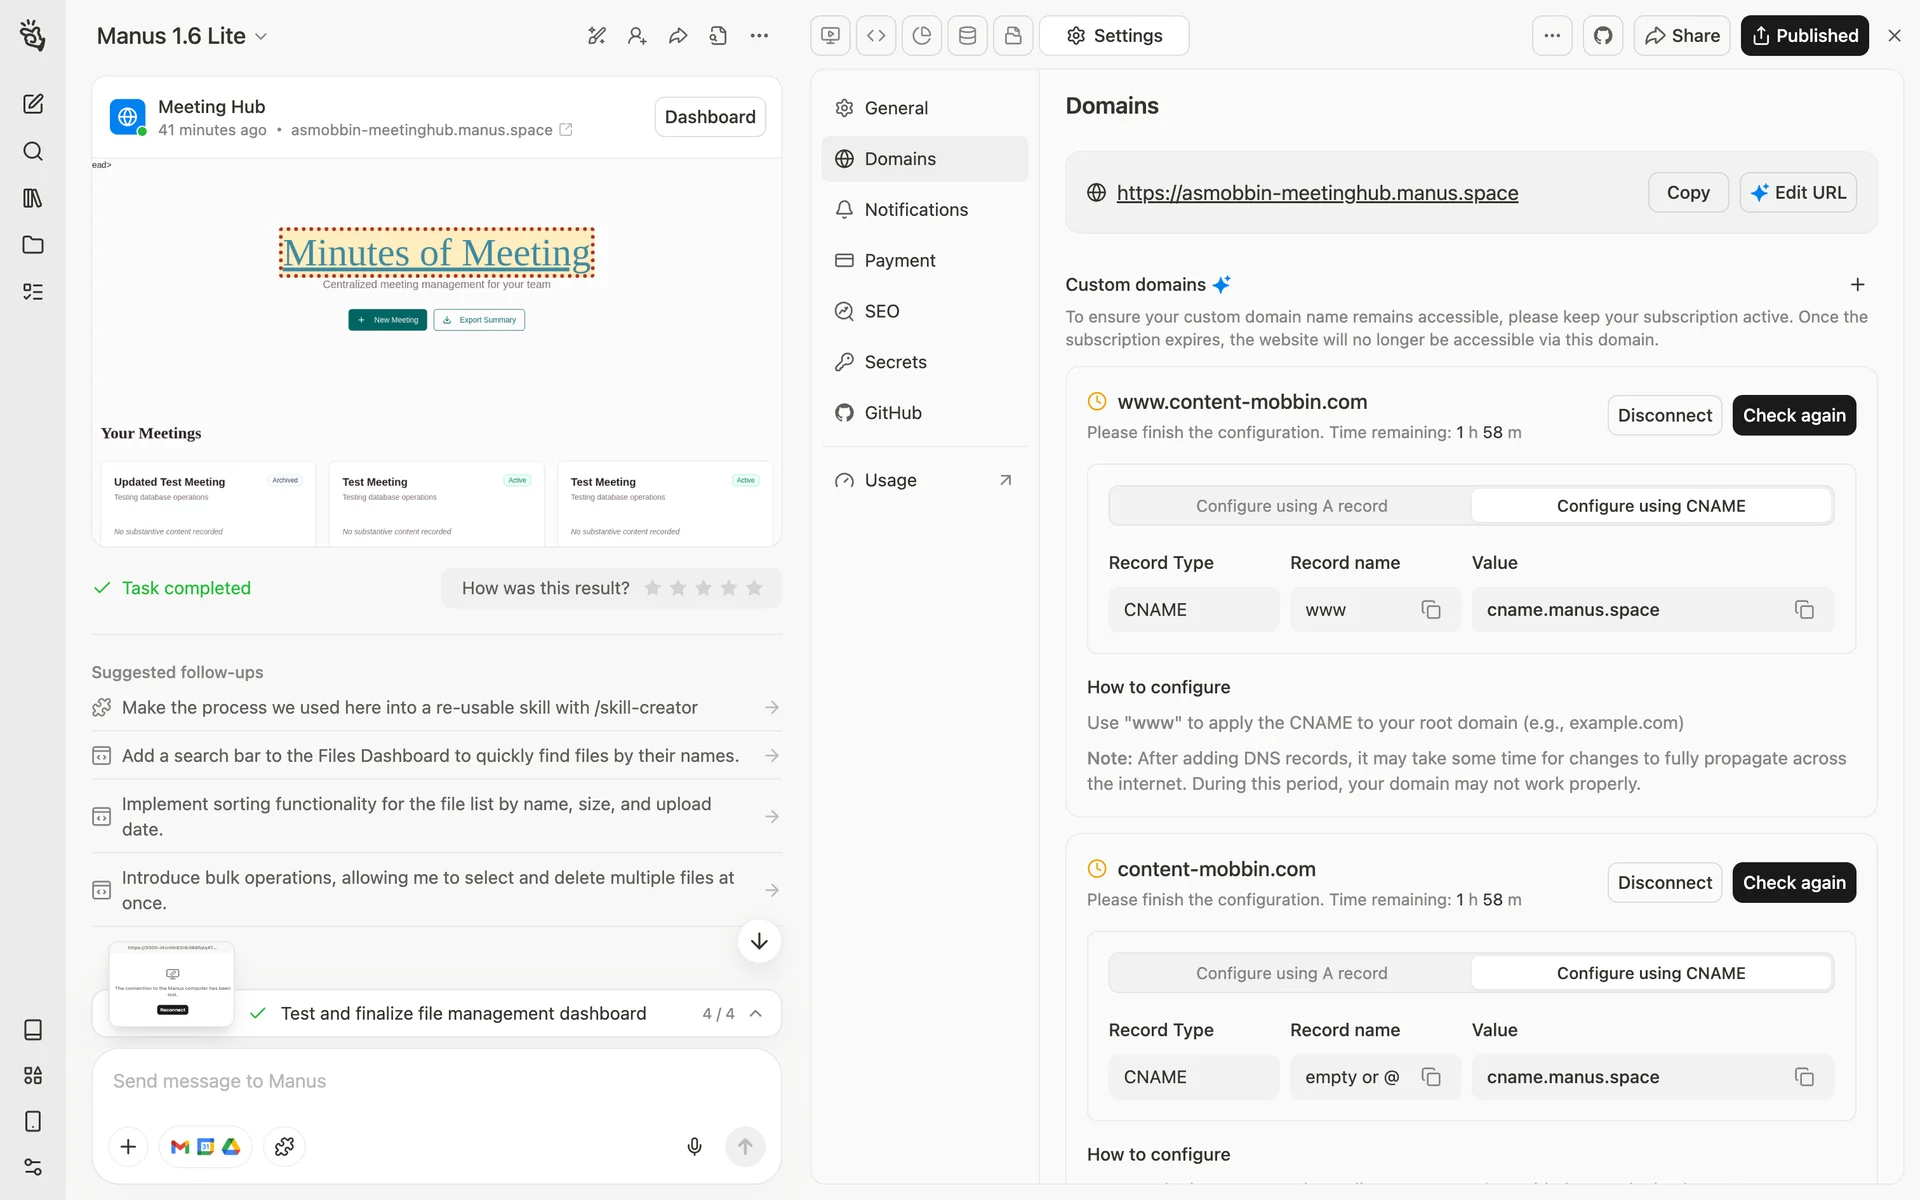Open the Notifications settings section

(916, 210)
